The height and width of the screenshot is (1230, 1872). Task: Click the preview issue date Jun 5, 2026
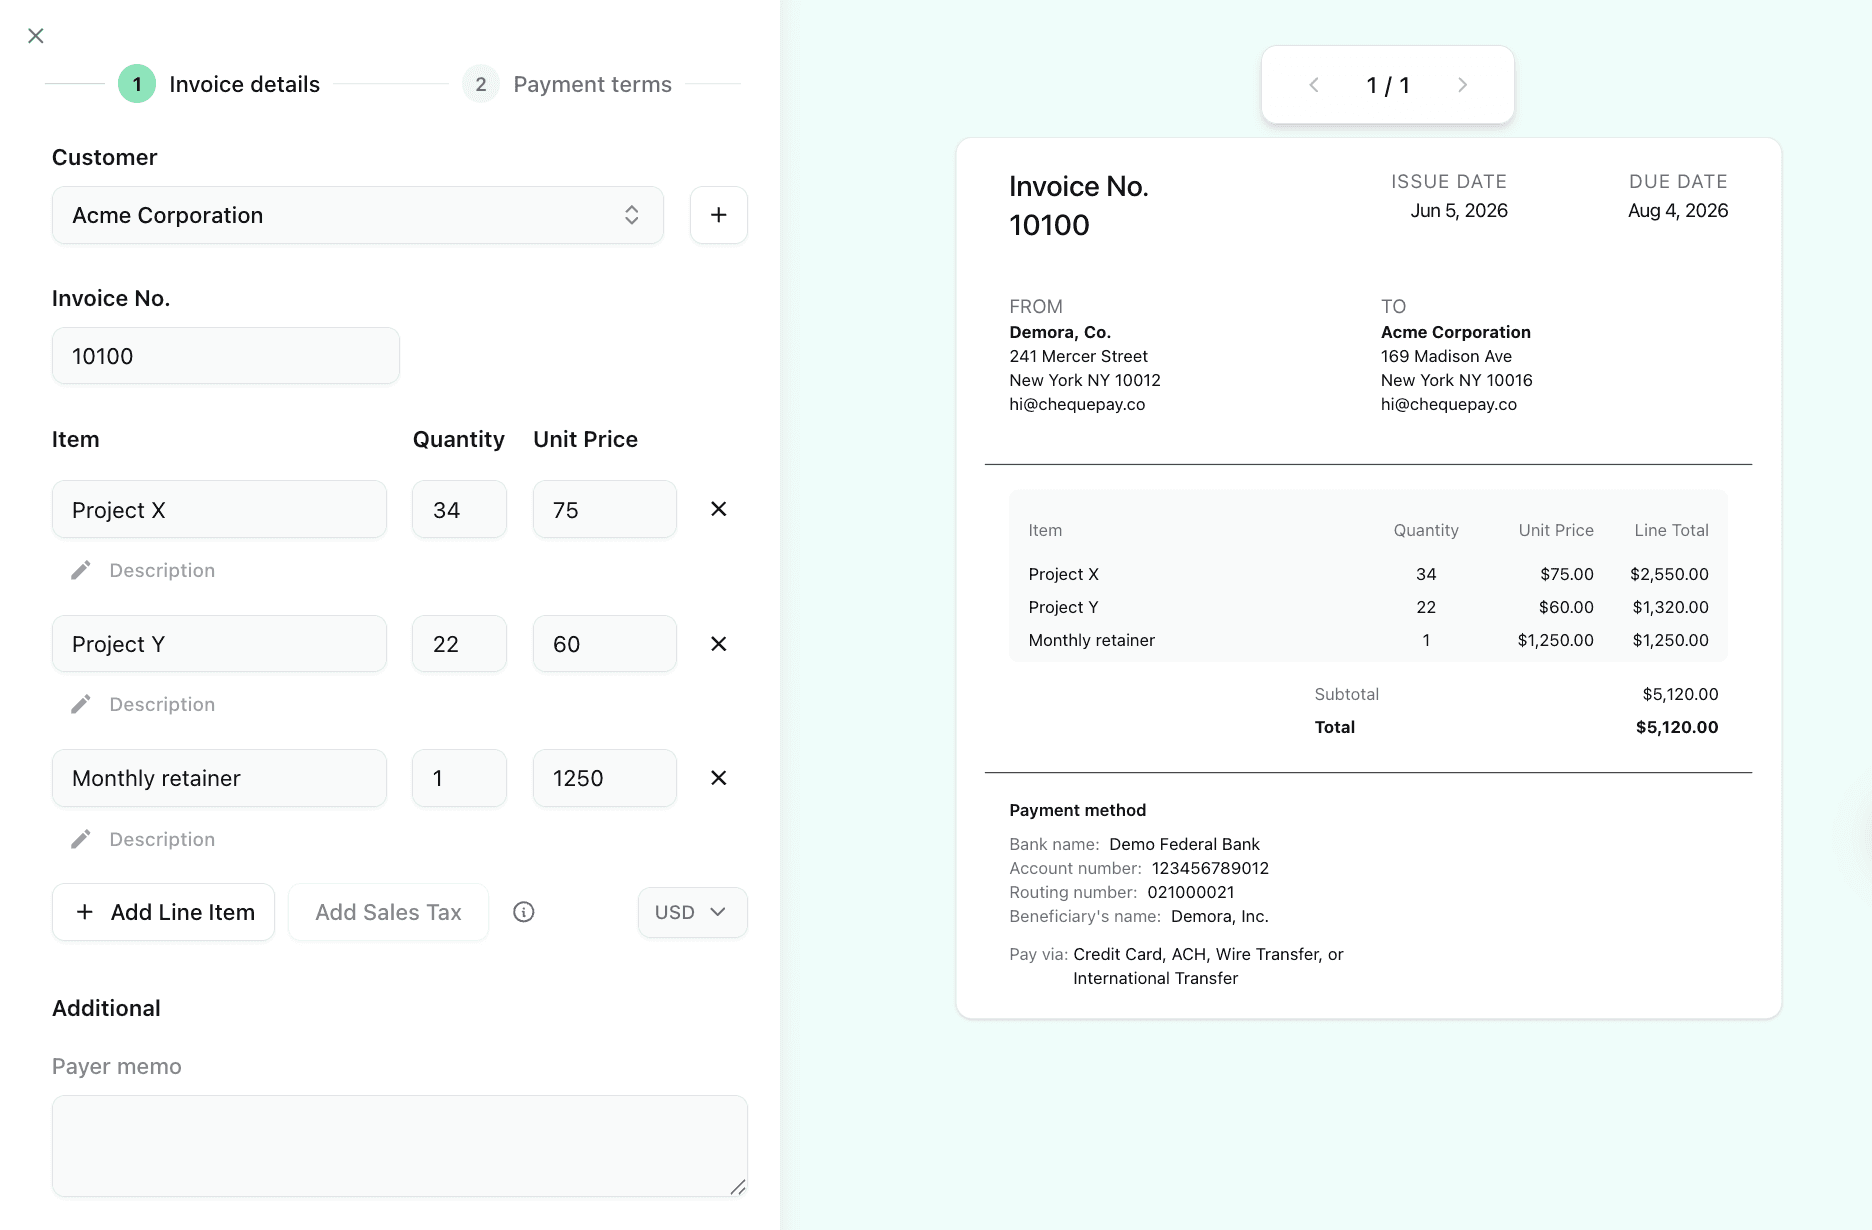coord(1459,210)
